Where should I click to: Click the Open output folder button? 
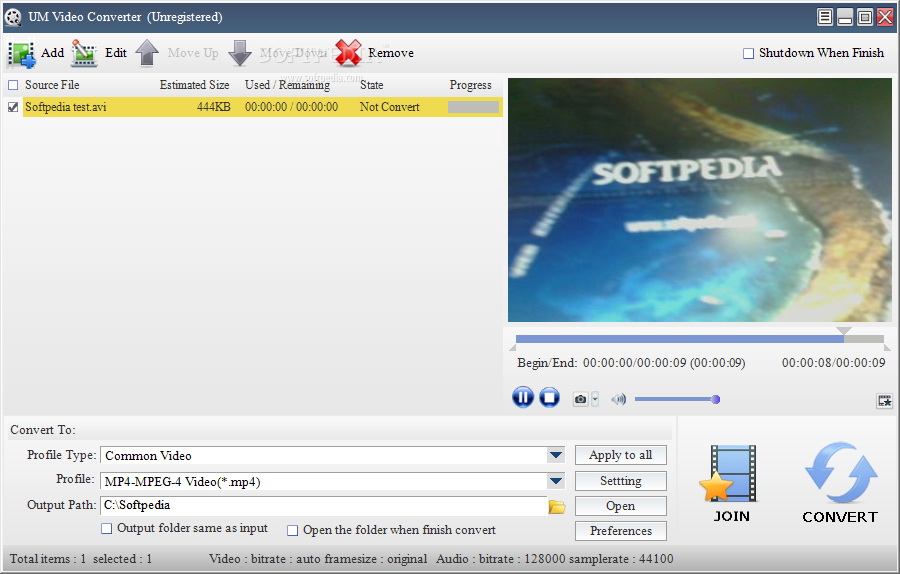[620, 506]
